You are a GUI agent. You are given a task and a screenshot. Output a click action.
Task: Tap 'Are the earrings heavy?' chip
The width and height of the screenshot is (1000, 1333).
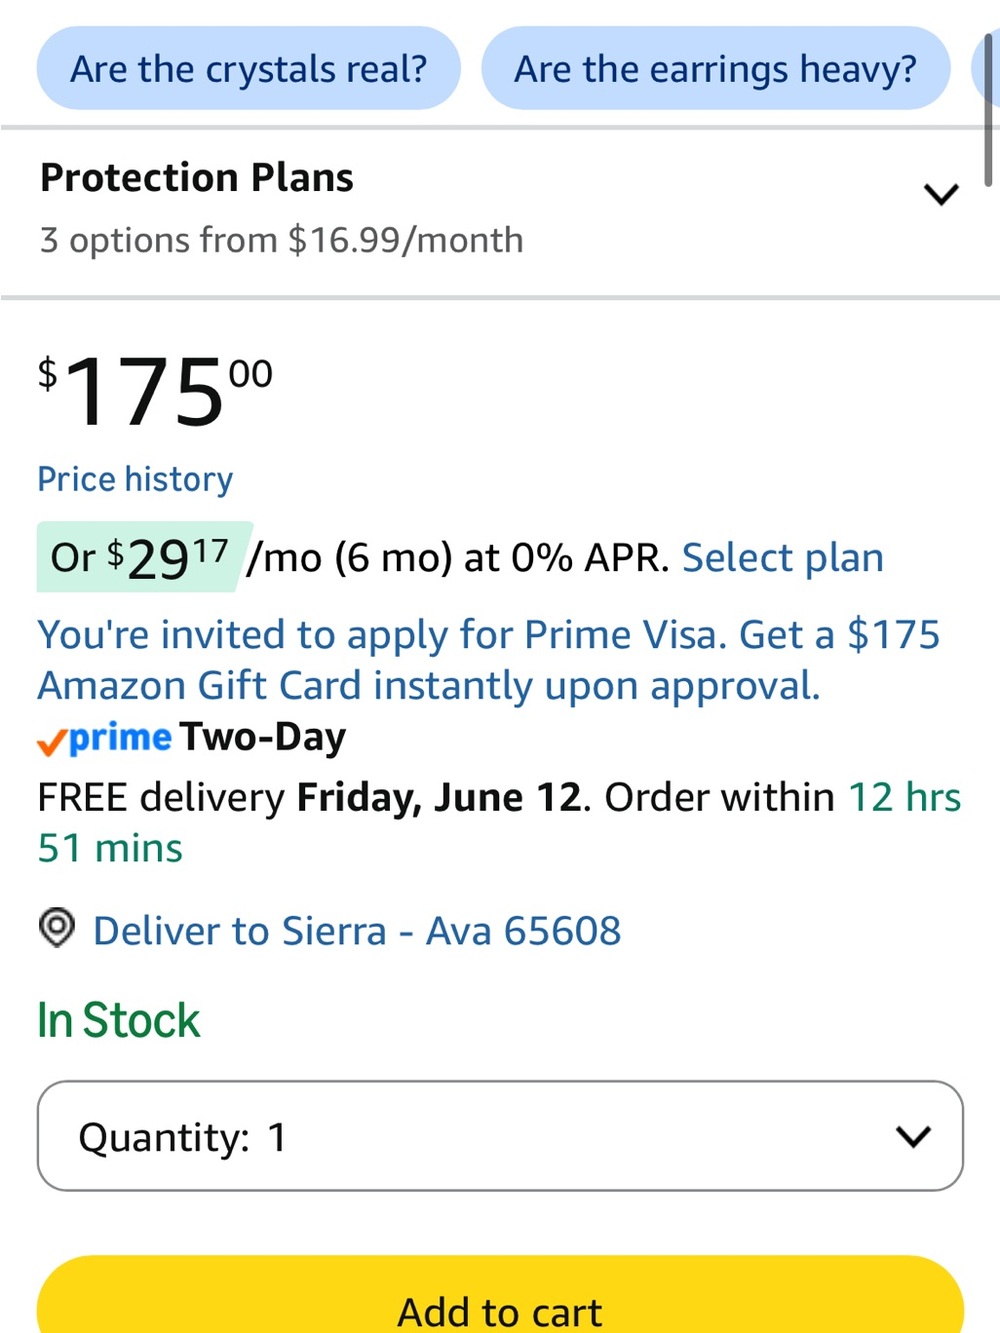point(715,68)
